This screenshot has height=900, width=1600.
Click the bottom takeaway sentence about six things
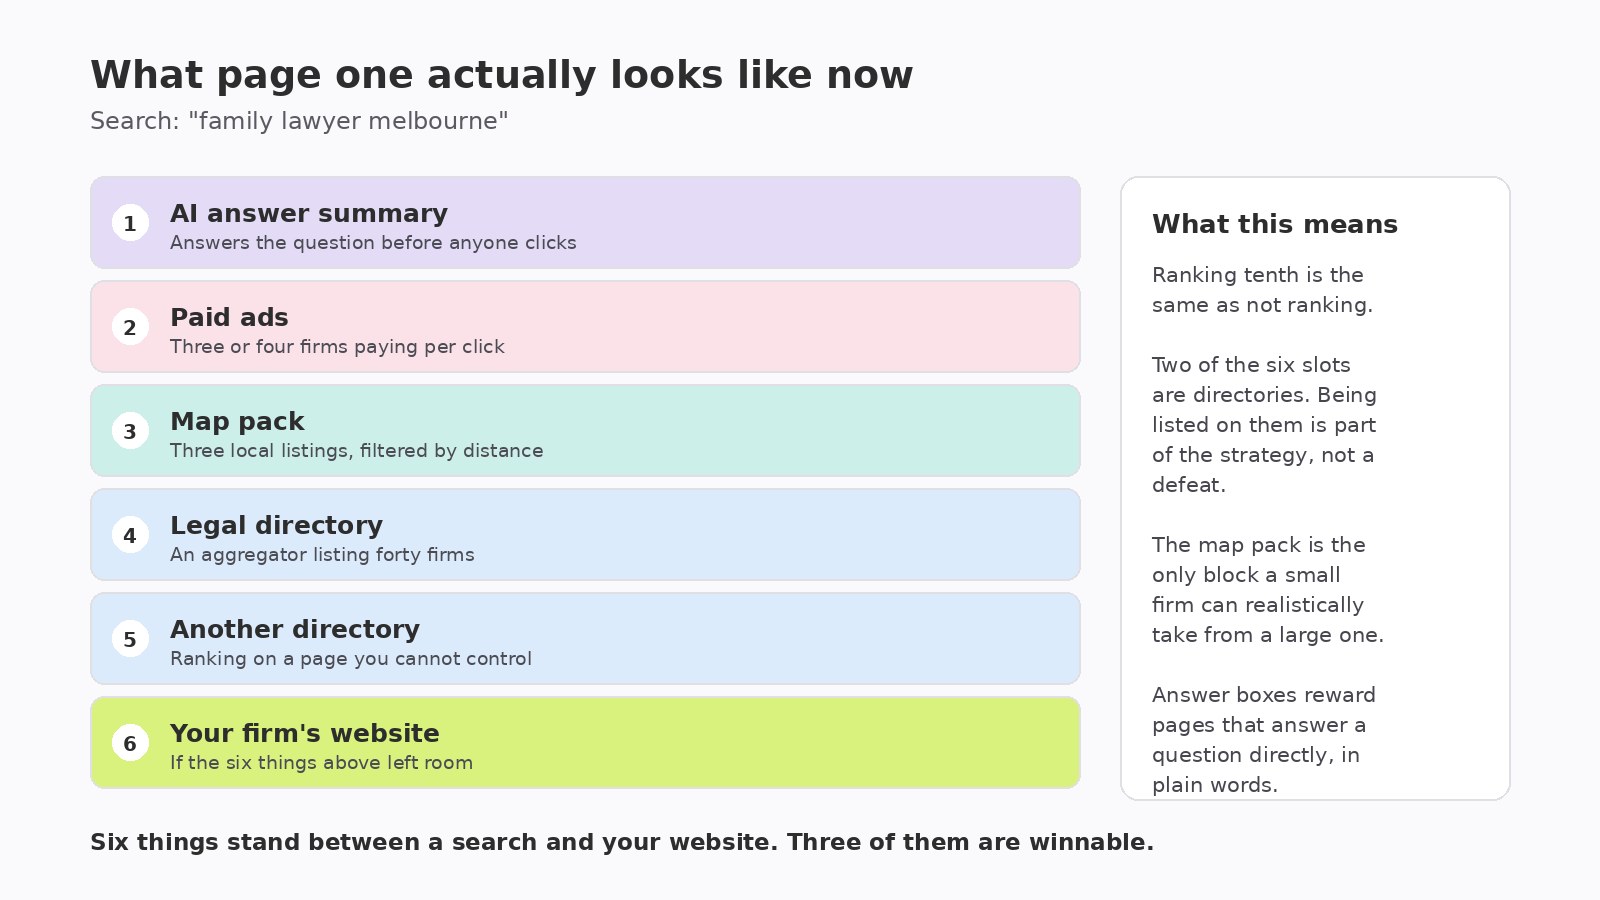point(622,842)
